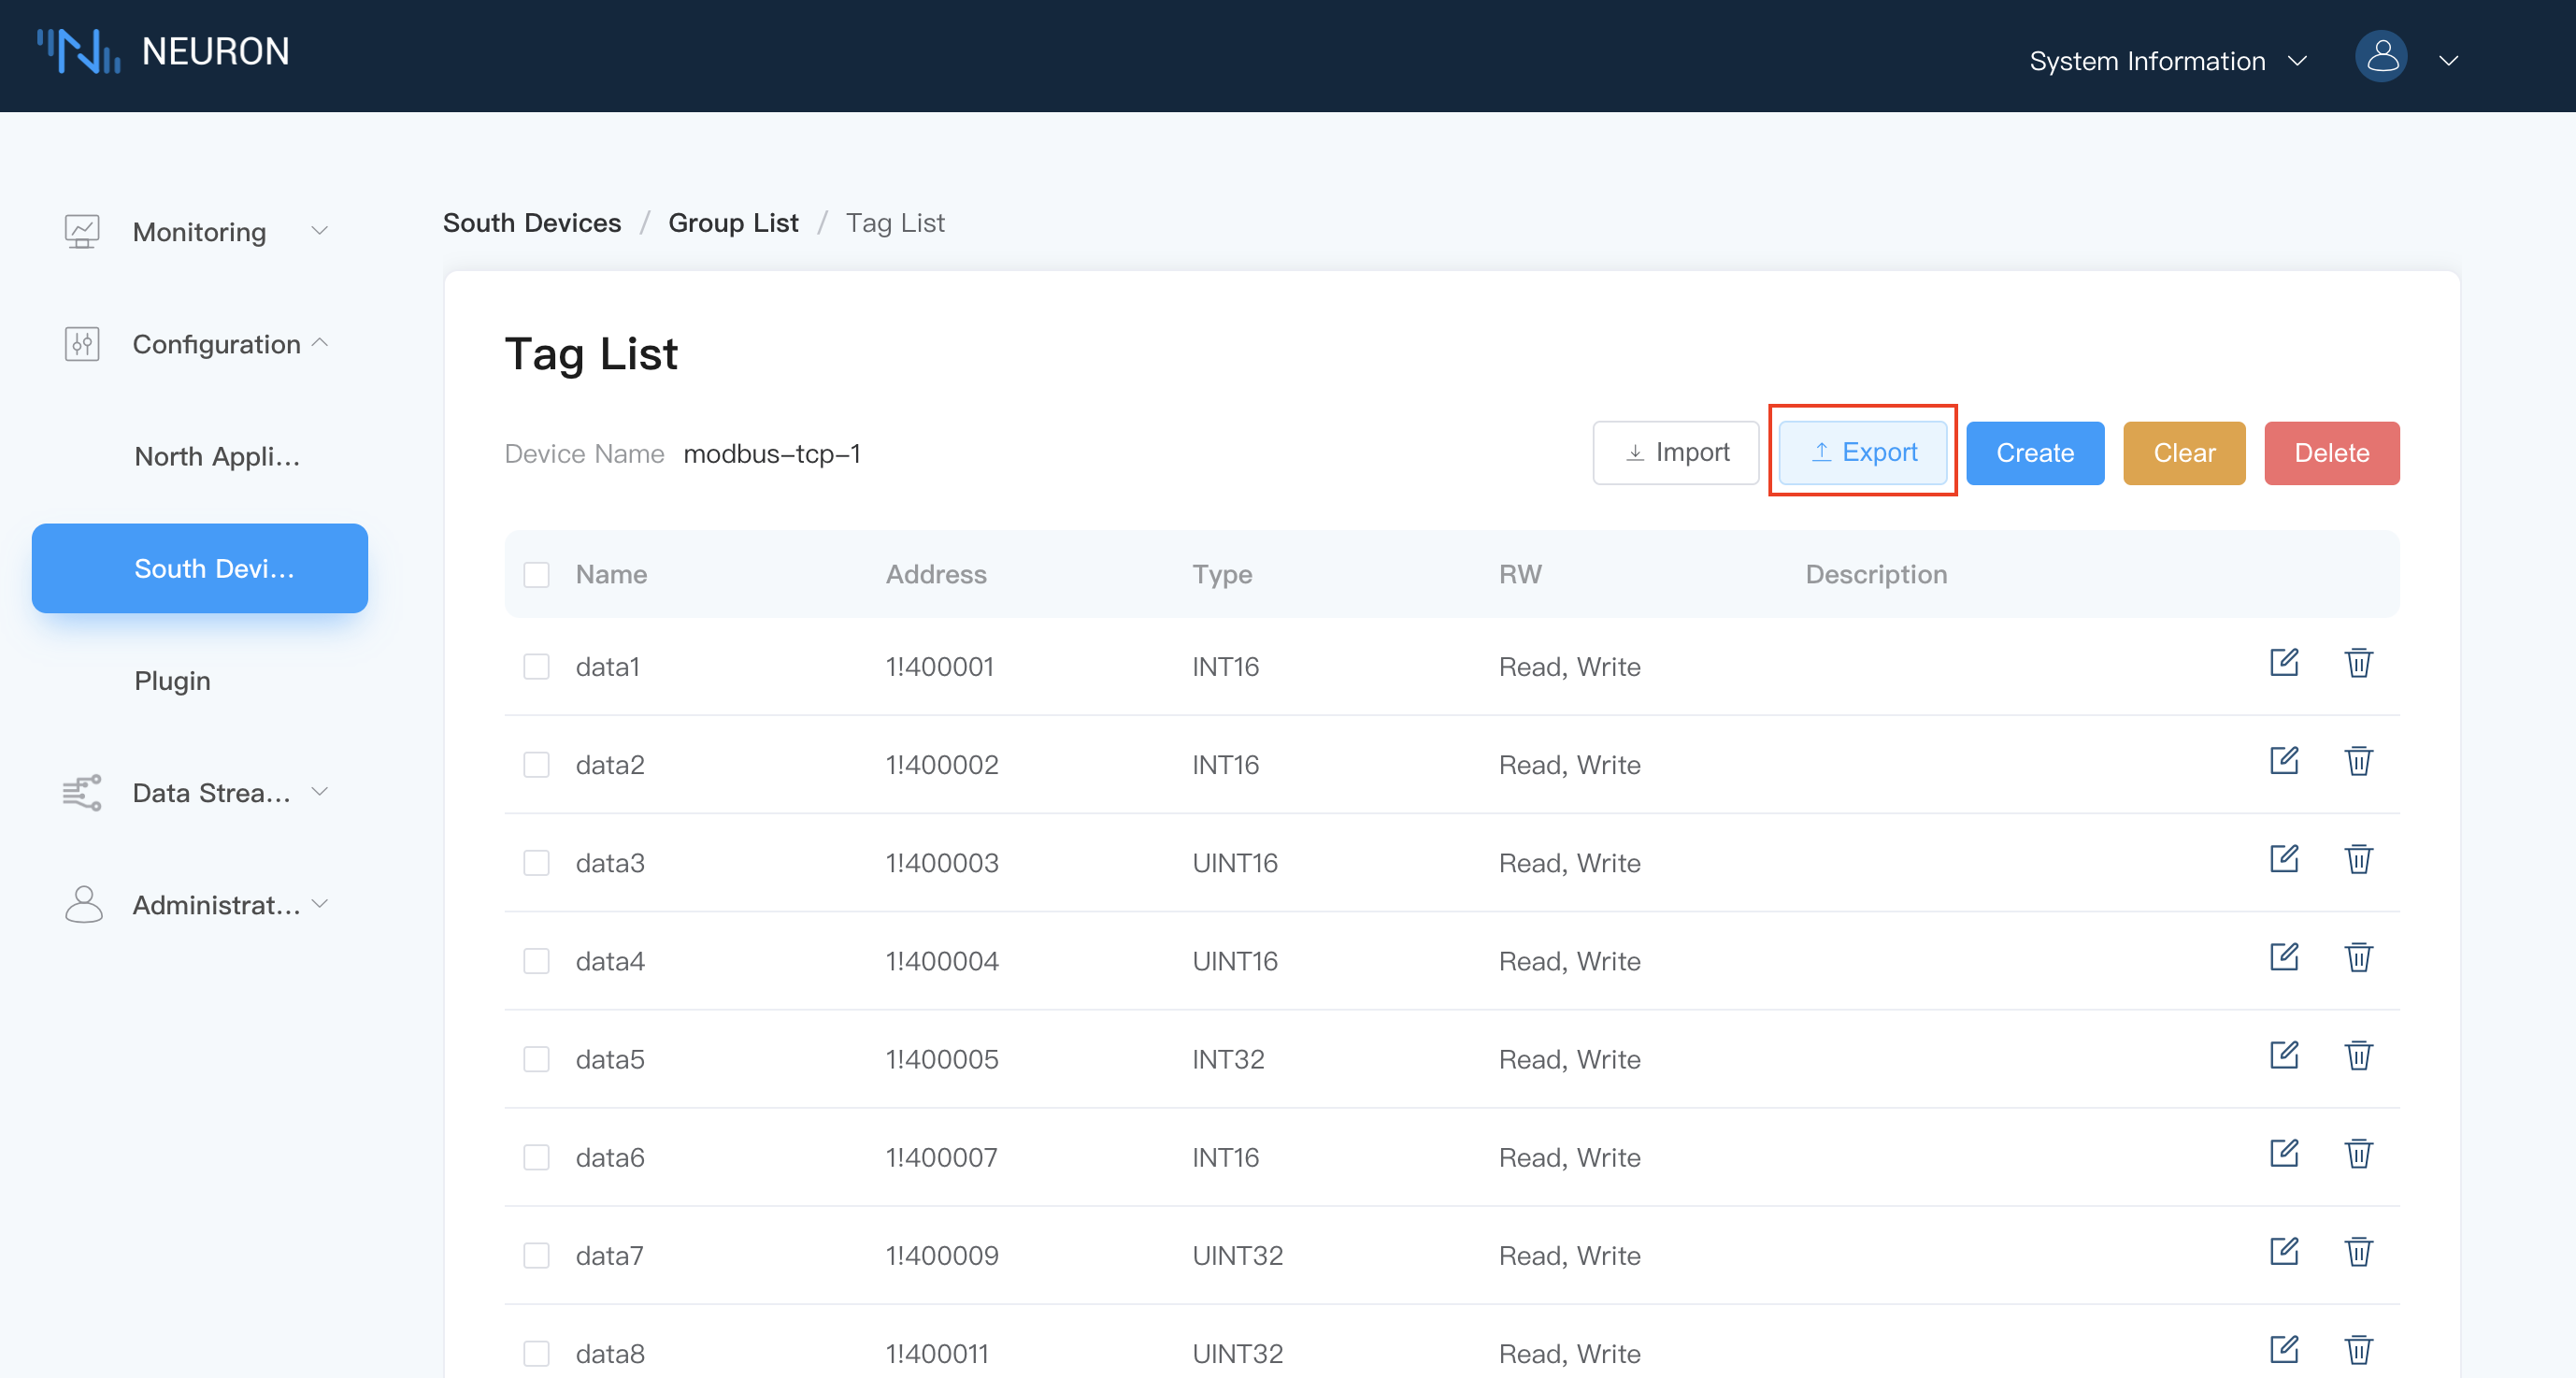This screenshot has width=2576, height=1378.
Task: Edit tag data5 with pencil icon
Action: [2284, 1054]
